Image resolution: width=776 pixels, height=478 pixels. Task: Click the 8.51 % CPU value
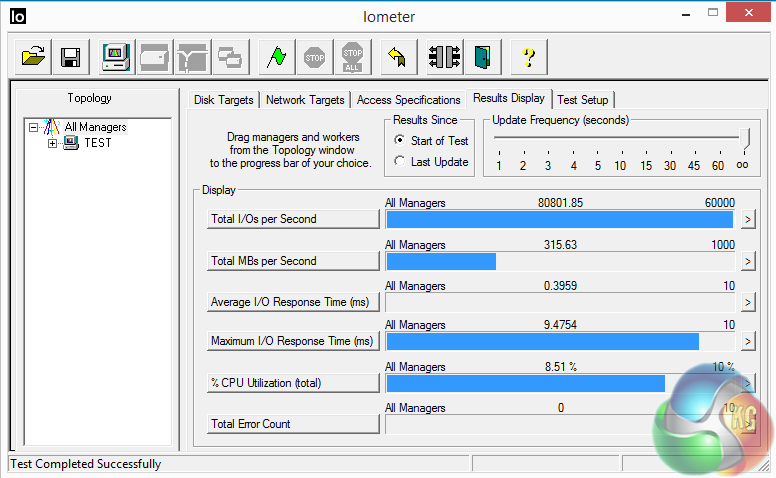click(x=561, y=367)
